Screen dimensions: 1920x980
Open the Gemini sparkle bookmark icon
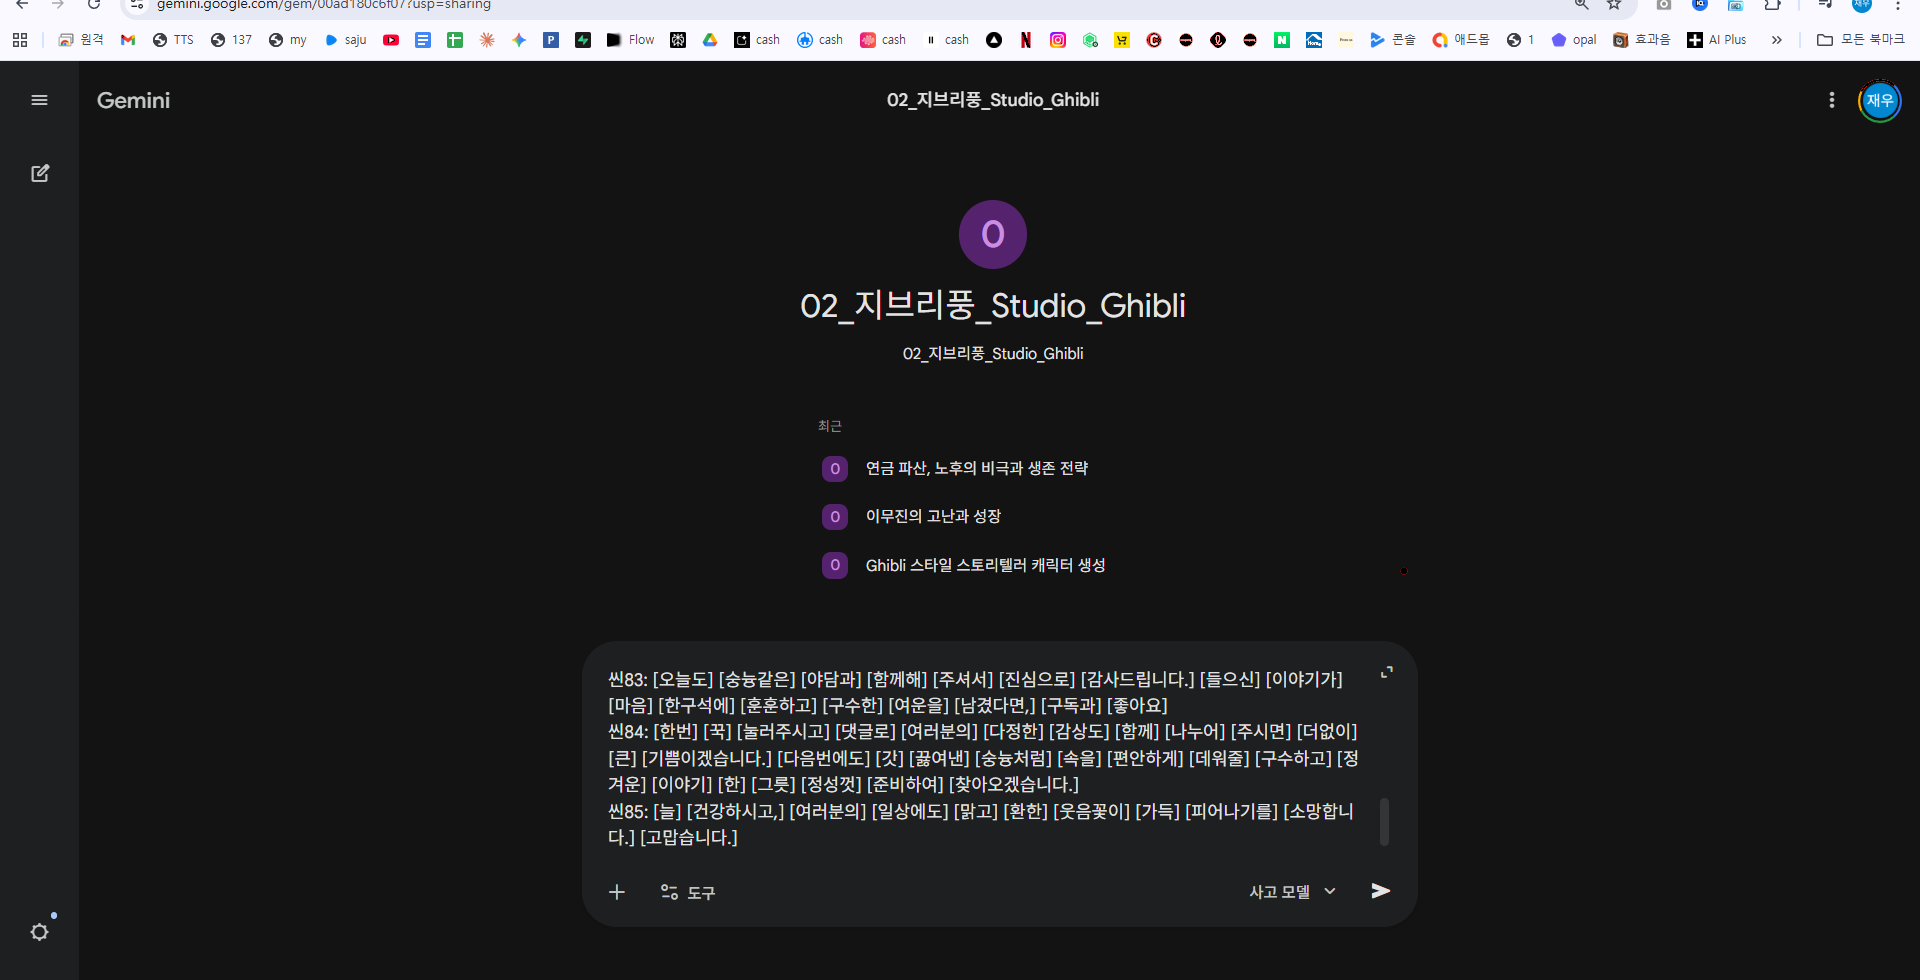tap(519, 40)
